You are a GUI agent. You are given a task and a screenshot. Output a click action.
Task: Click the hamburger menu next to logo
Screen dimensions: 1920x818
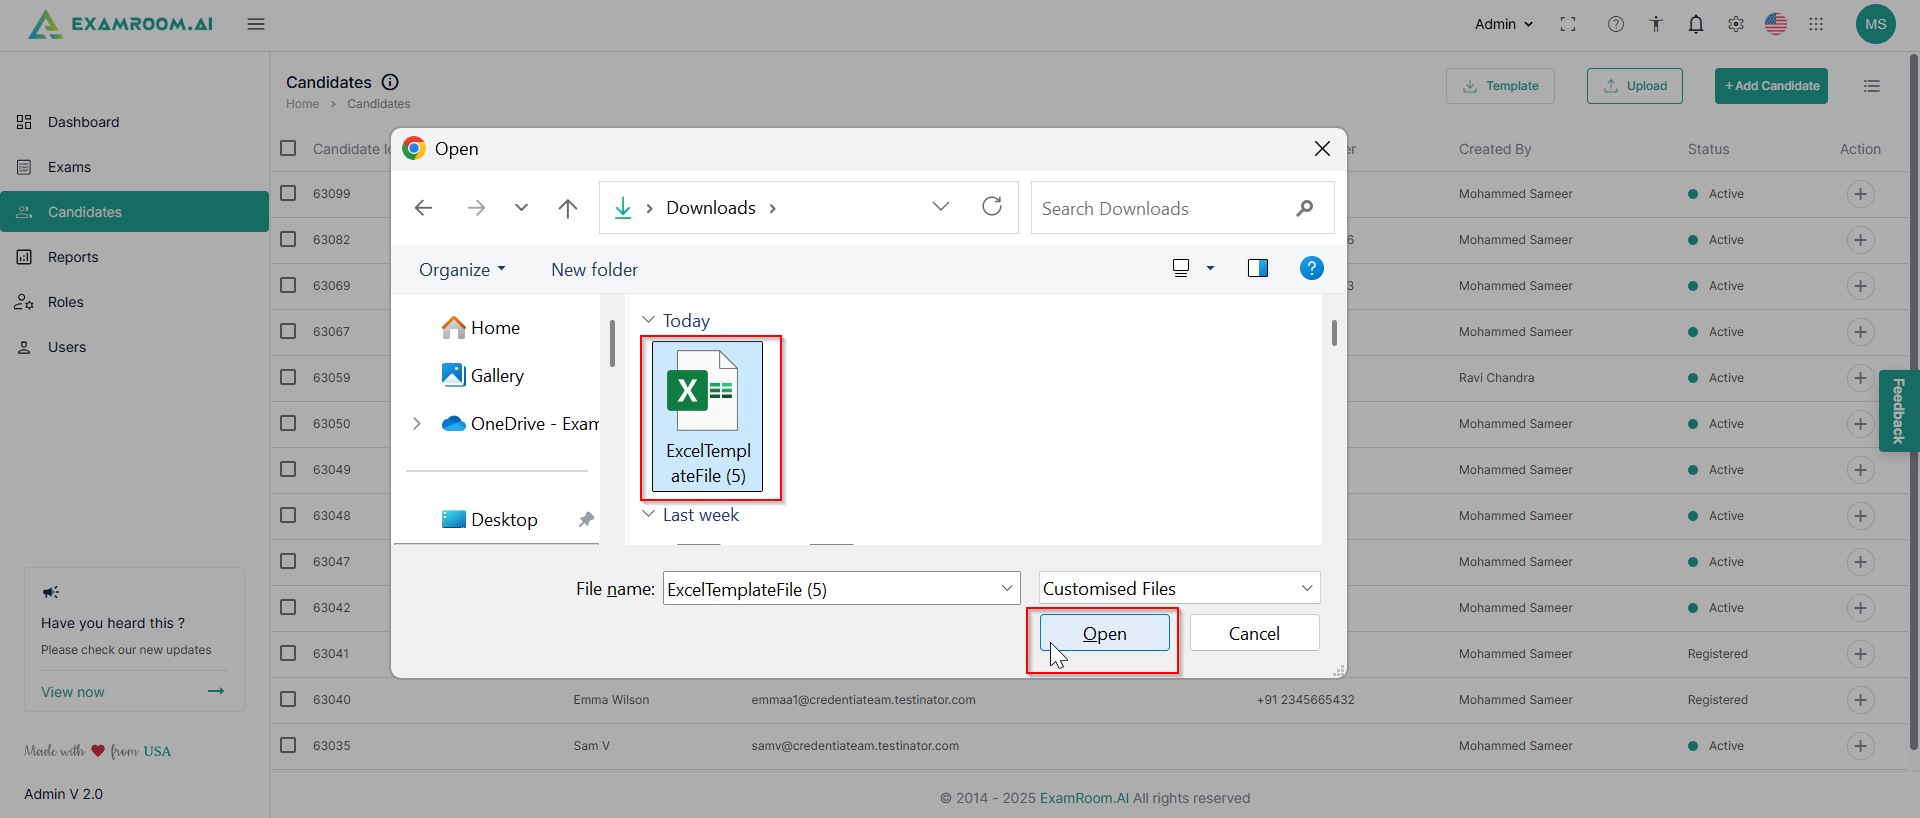pos(256,24)
